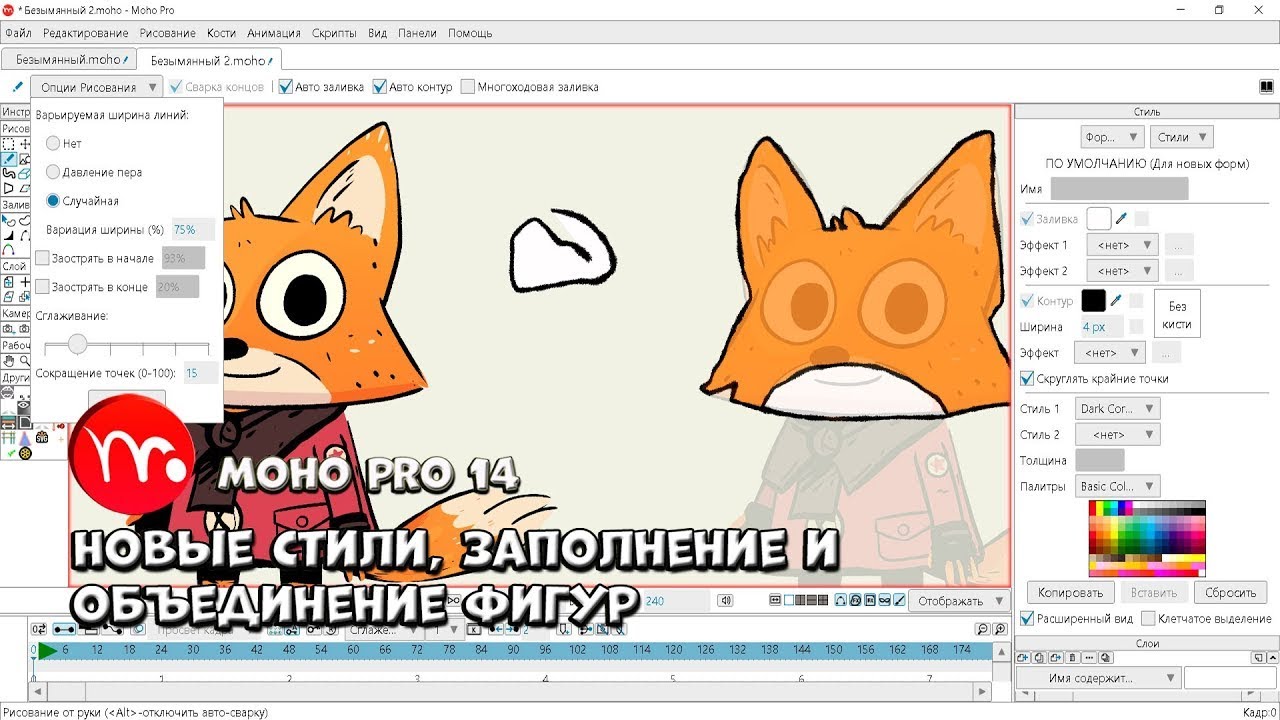Click the delete layer trash icon
Viewport: 1280px width, 720px height.
1072,657
